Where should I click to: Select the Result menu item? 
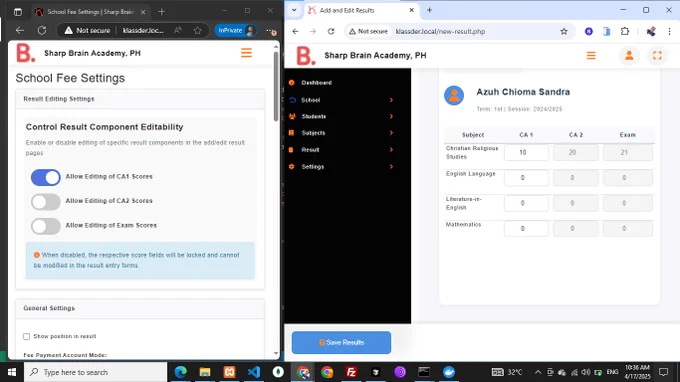point(310,150)
